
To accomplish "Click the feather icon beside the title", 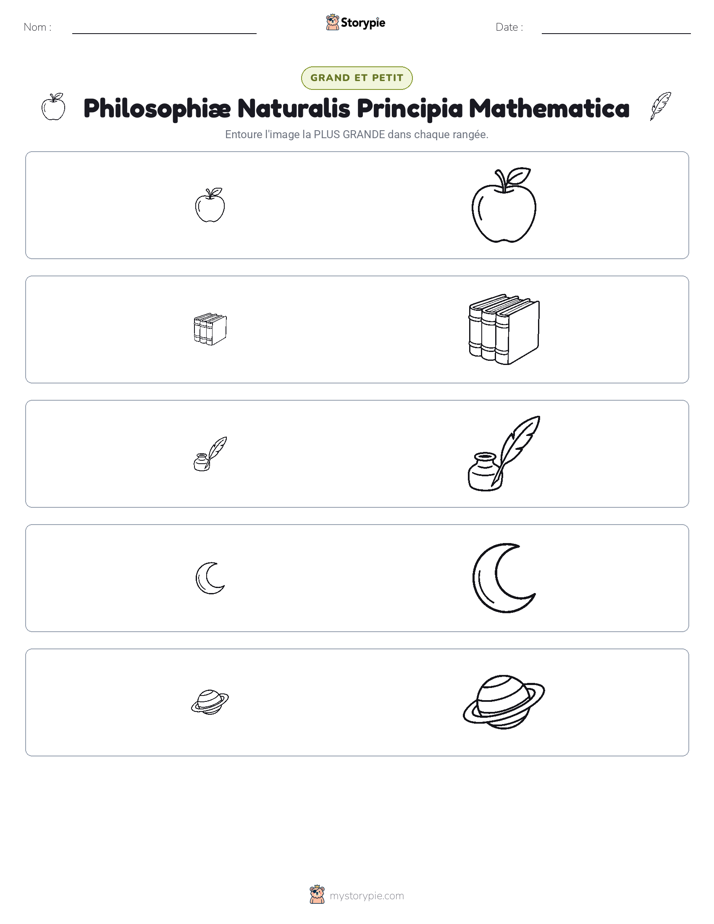I will 660,107.
